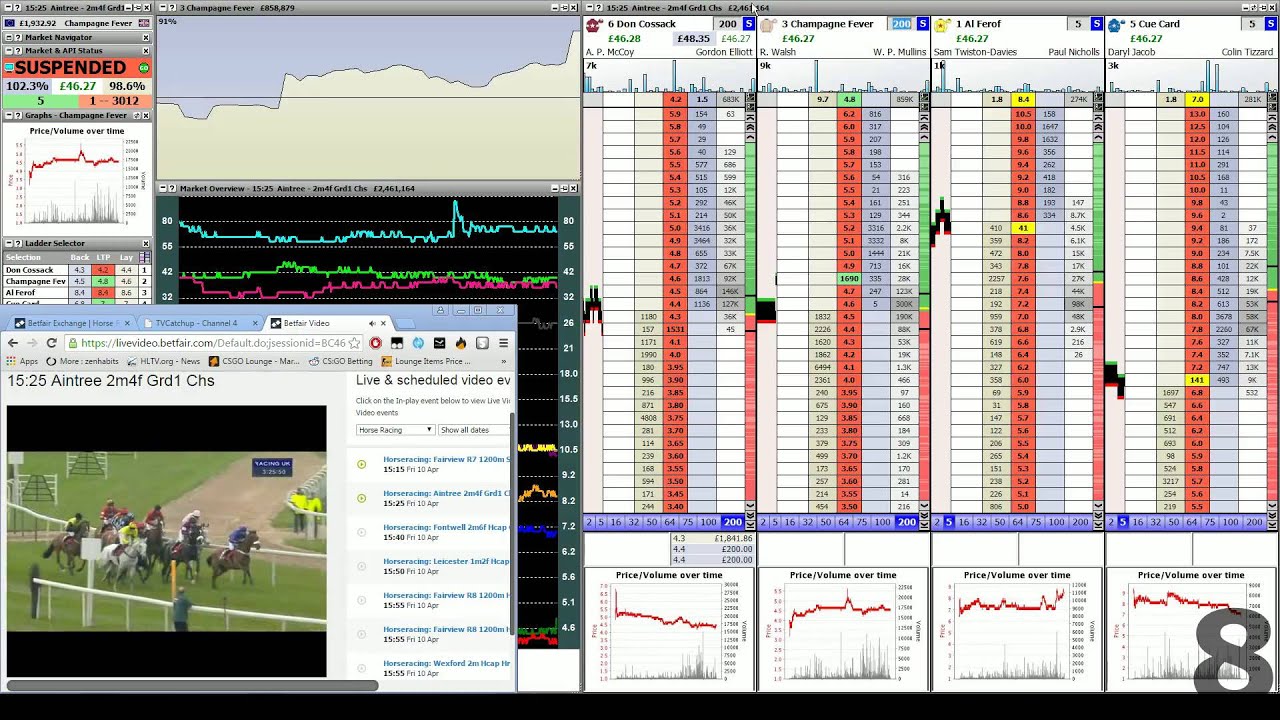Screen dimensions: 1280x720
Task: Select 5 stake button under Cue Card ladder
Action: coord(1123,522)
